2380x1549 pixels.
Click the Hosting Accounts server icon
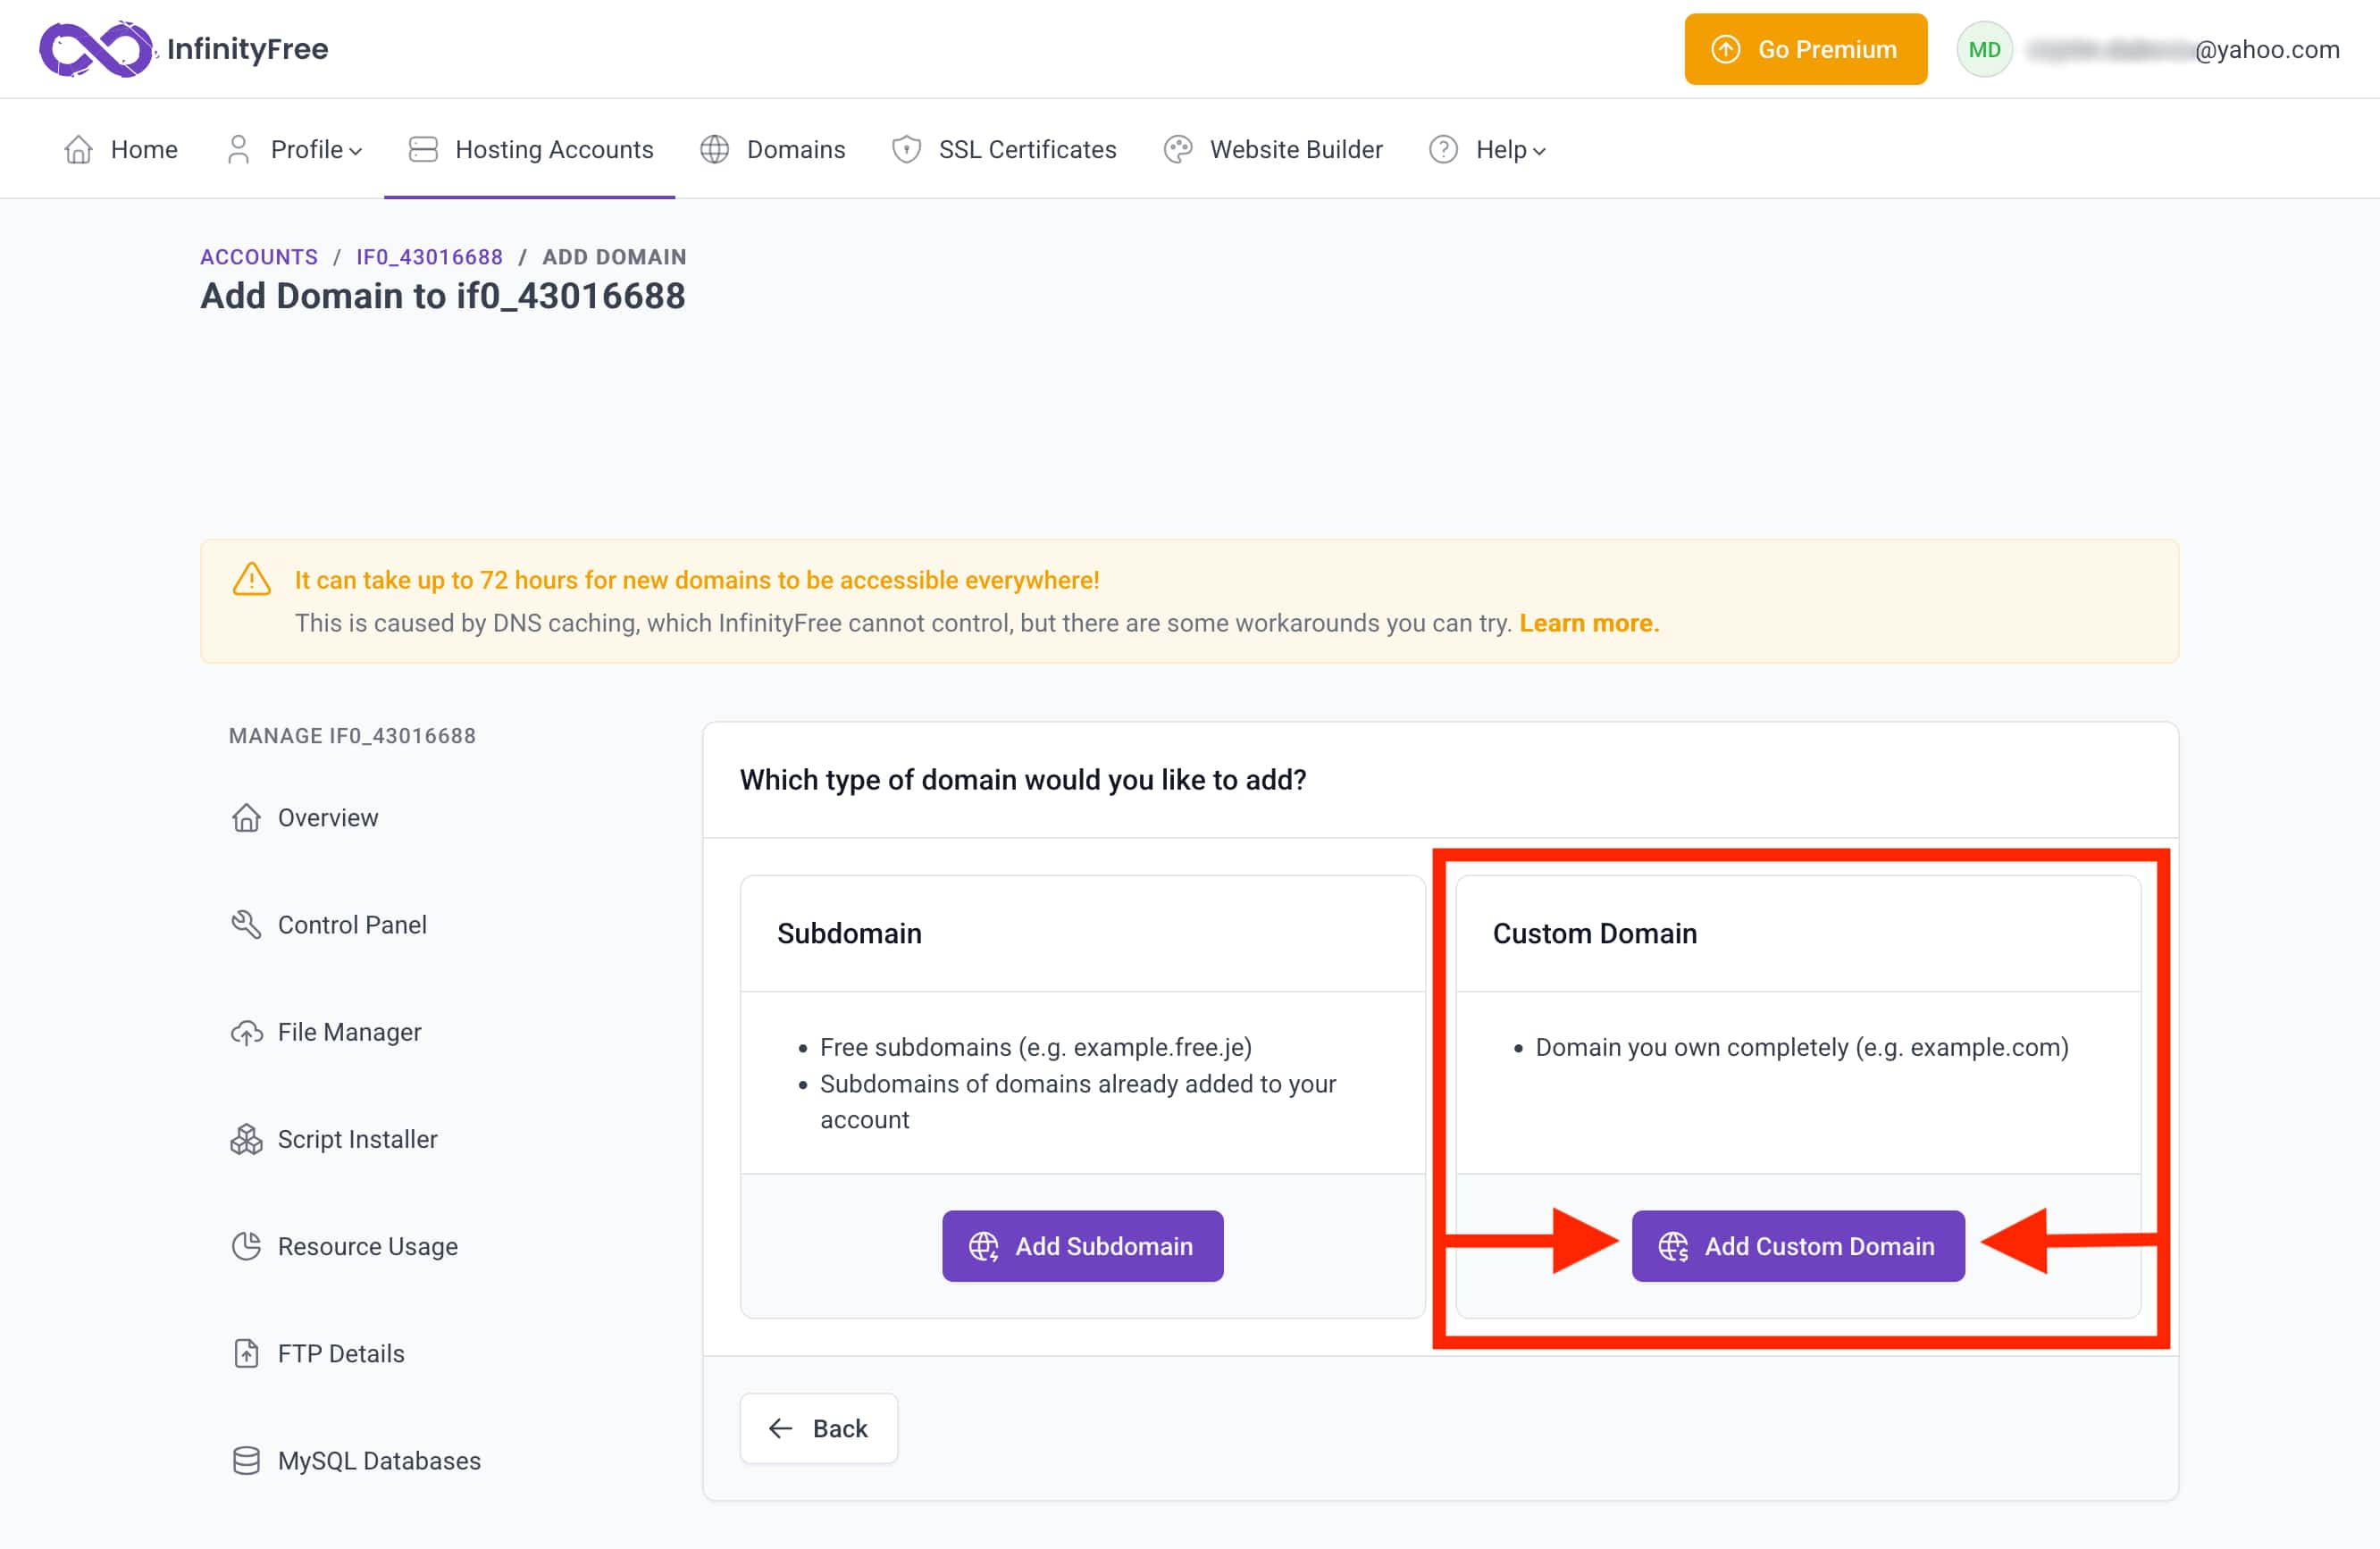(423, 150)
